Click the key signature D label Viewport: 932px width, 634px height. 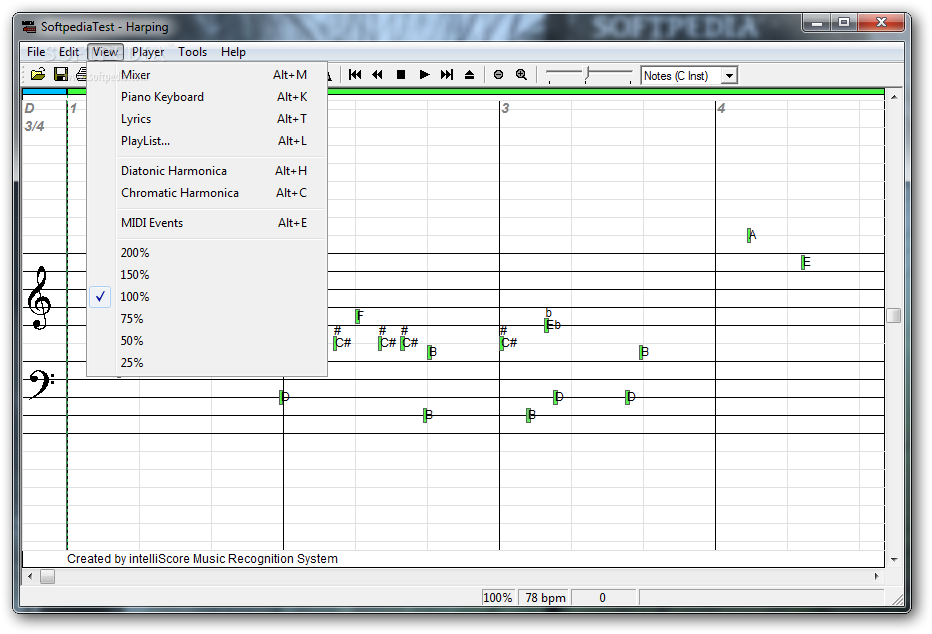29,108
